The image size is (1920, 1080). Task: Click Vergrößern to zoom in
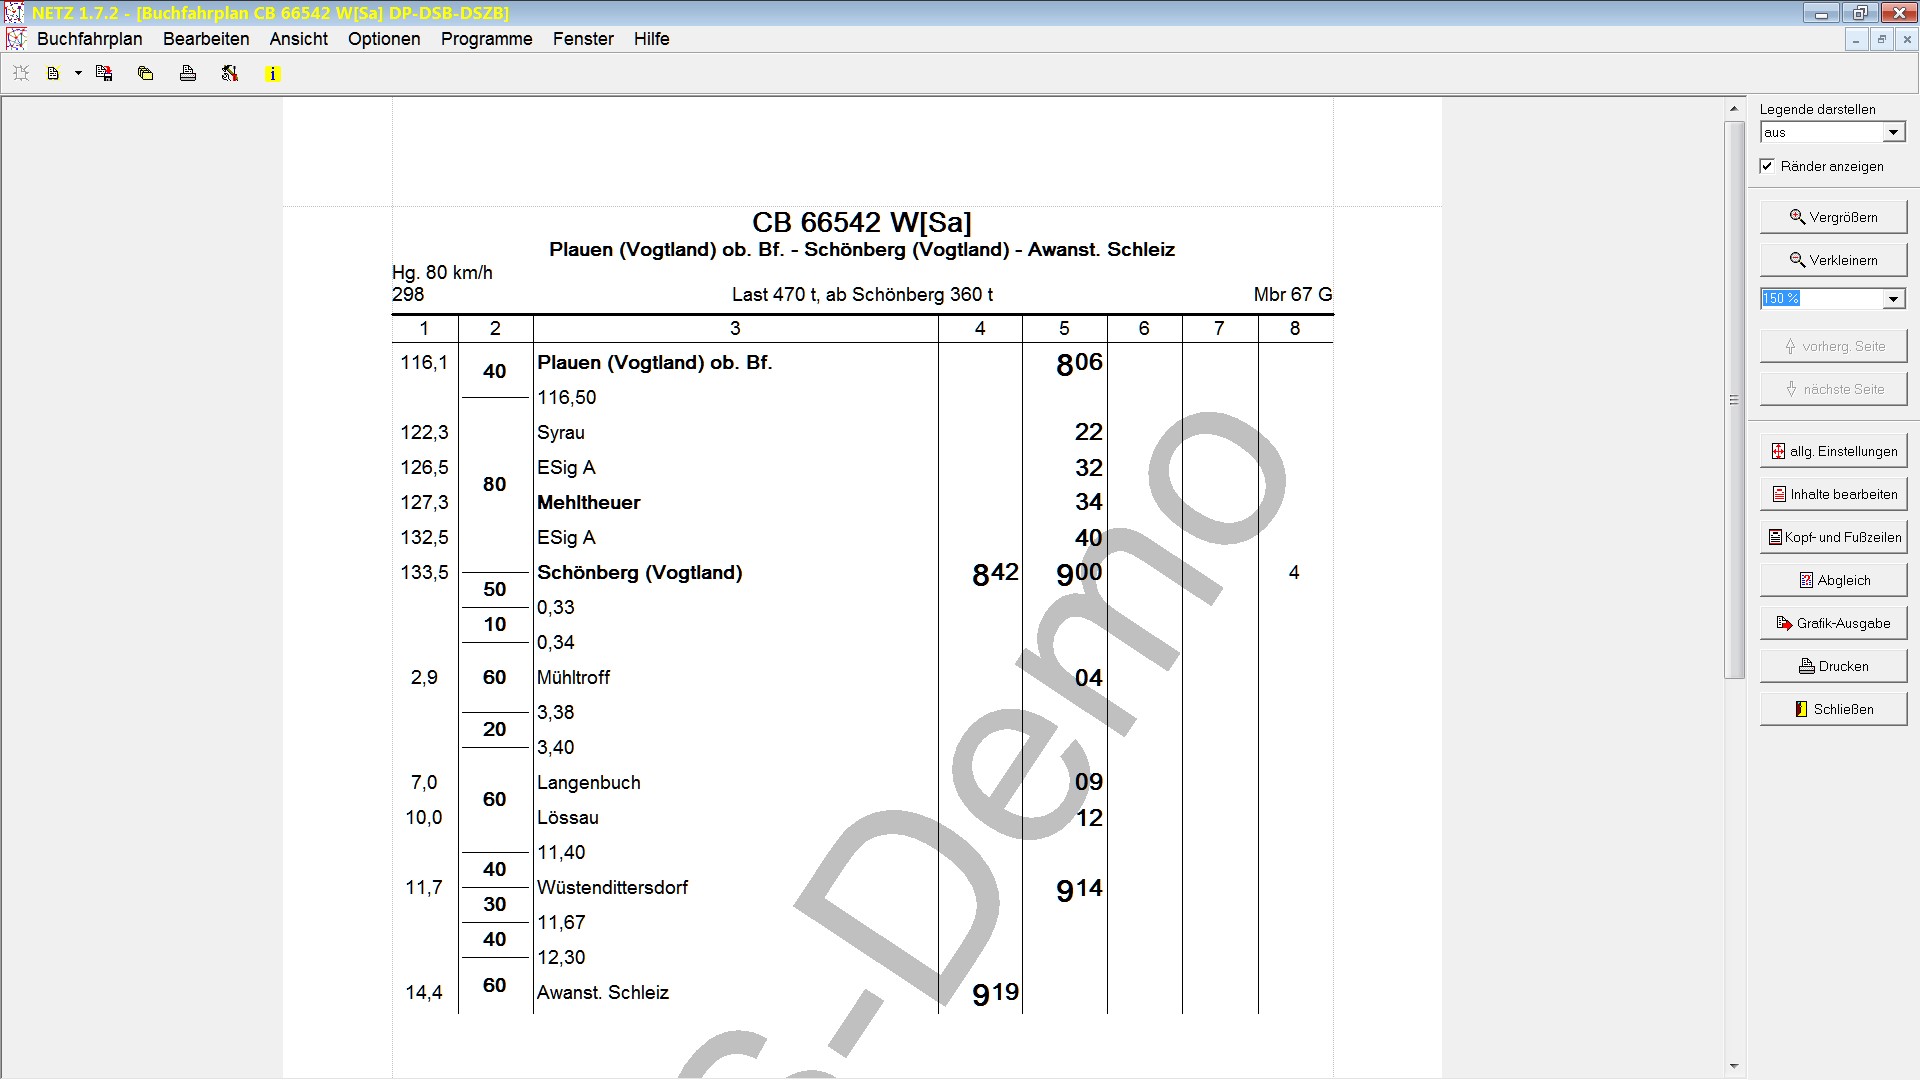(x=1833, y=217)
